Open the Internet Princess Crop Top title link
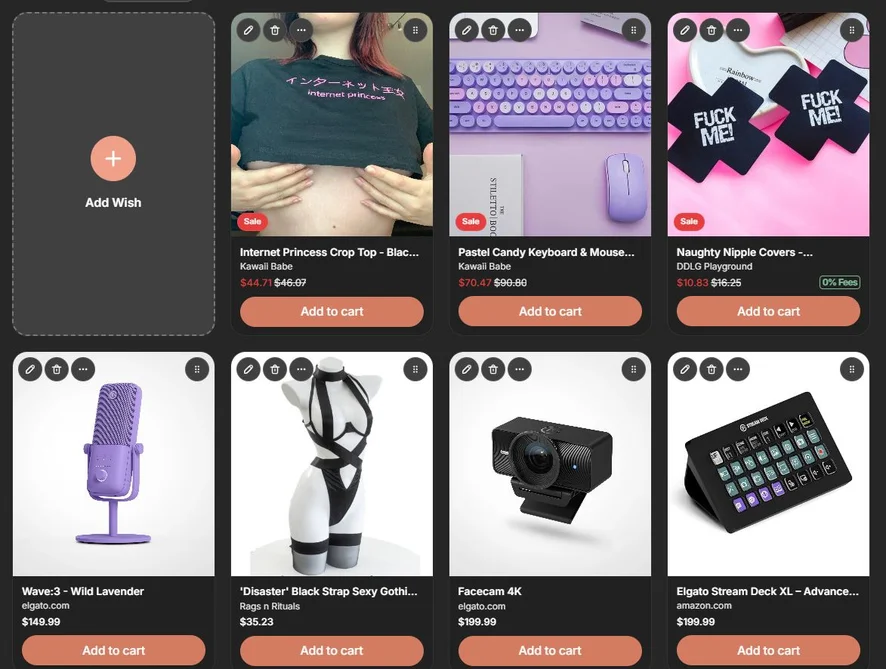 click(x=329, y=252)
